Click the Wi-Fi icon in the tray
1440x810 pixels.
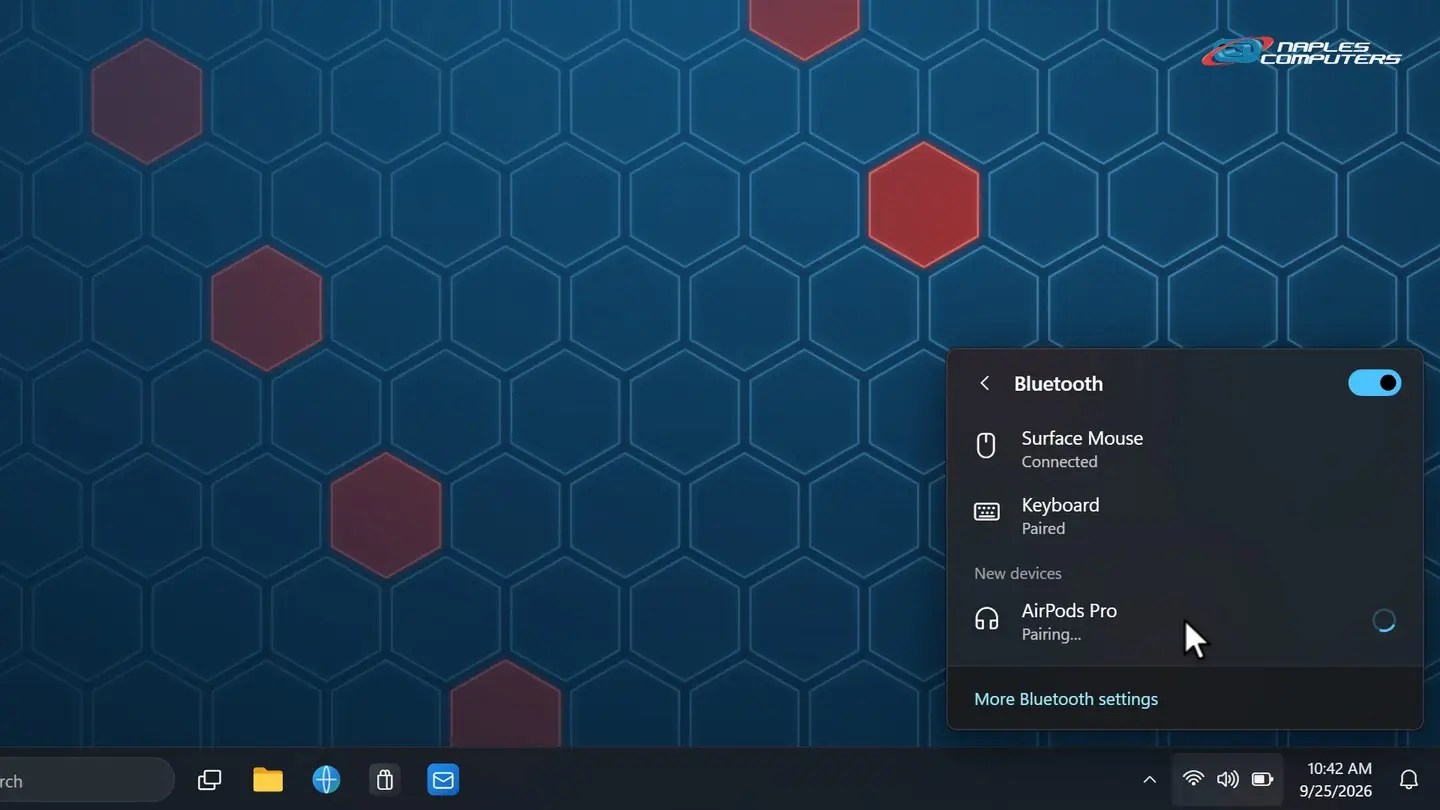1193,779
